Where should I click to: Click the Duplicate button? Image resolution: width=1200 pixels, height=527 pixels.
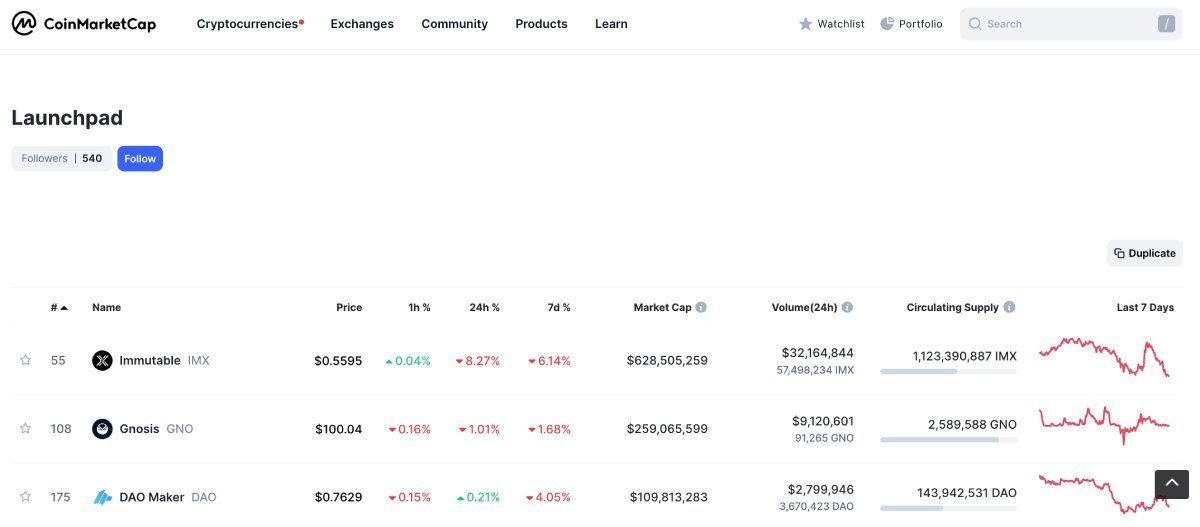point(1145,253)
